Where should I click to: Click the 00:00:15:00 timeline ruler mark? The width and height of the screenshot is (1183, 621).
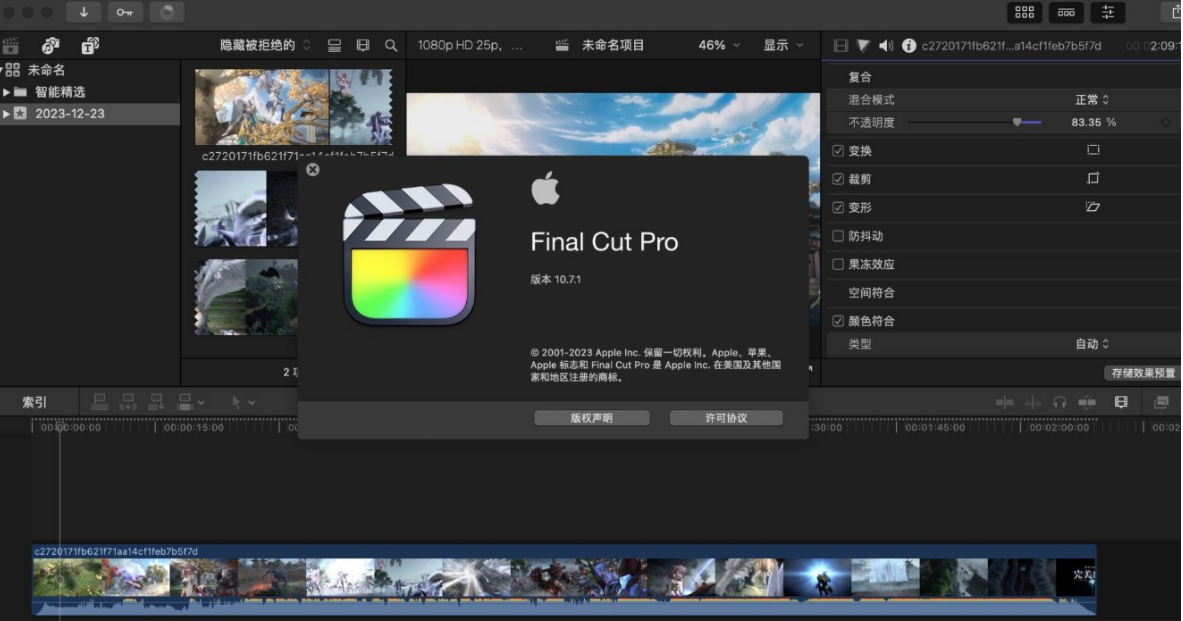click(x=193, y=427)
